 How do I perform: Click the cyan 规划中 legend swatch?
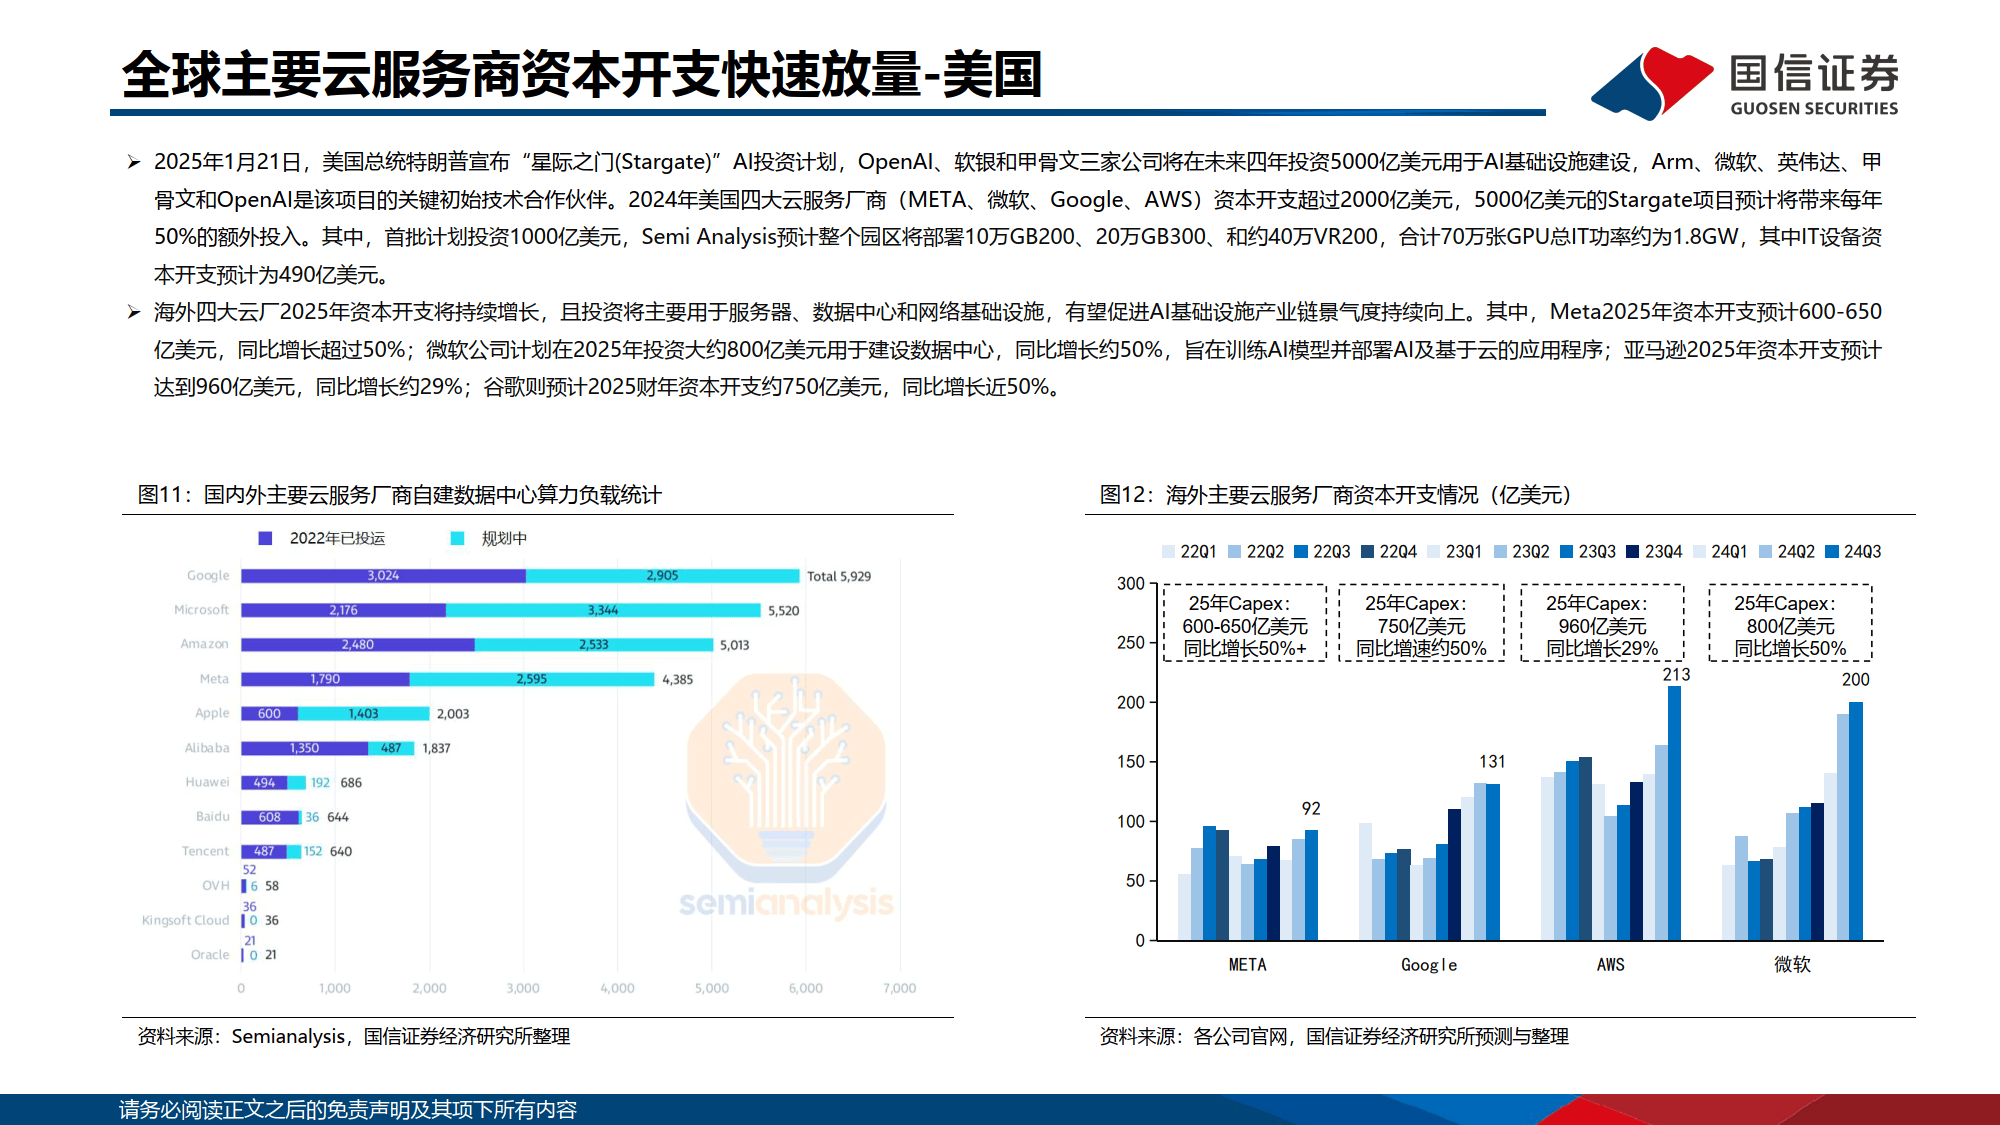click(x=457, y=538)
